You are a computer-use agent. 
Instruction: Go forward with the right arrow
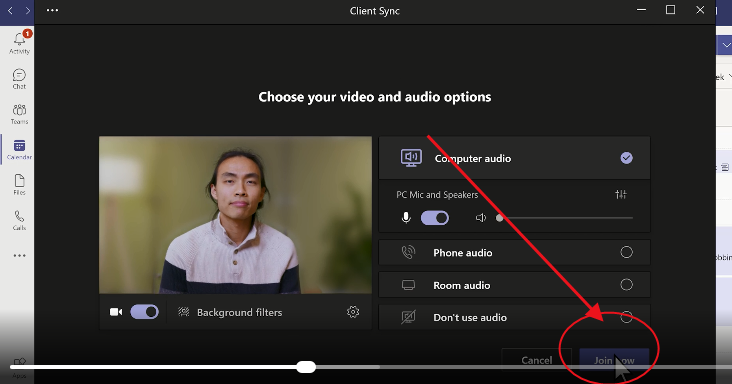pyautogui.click(x=28, y=10)
